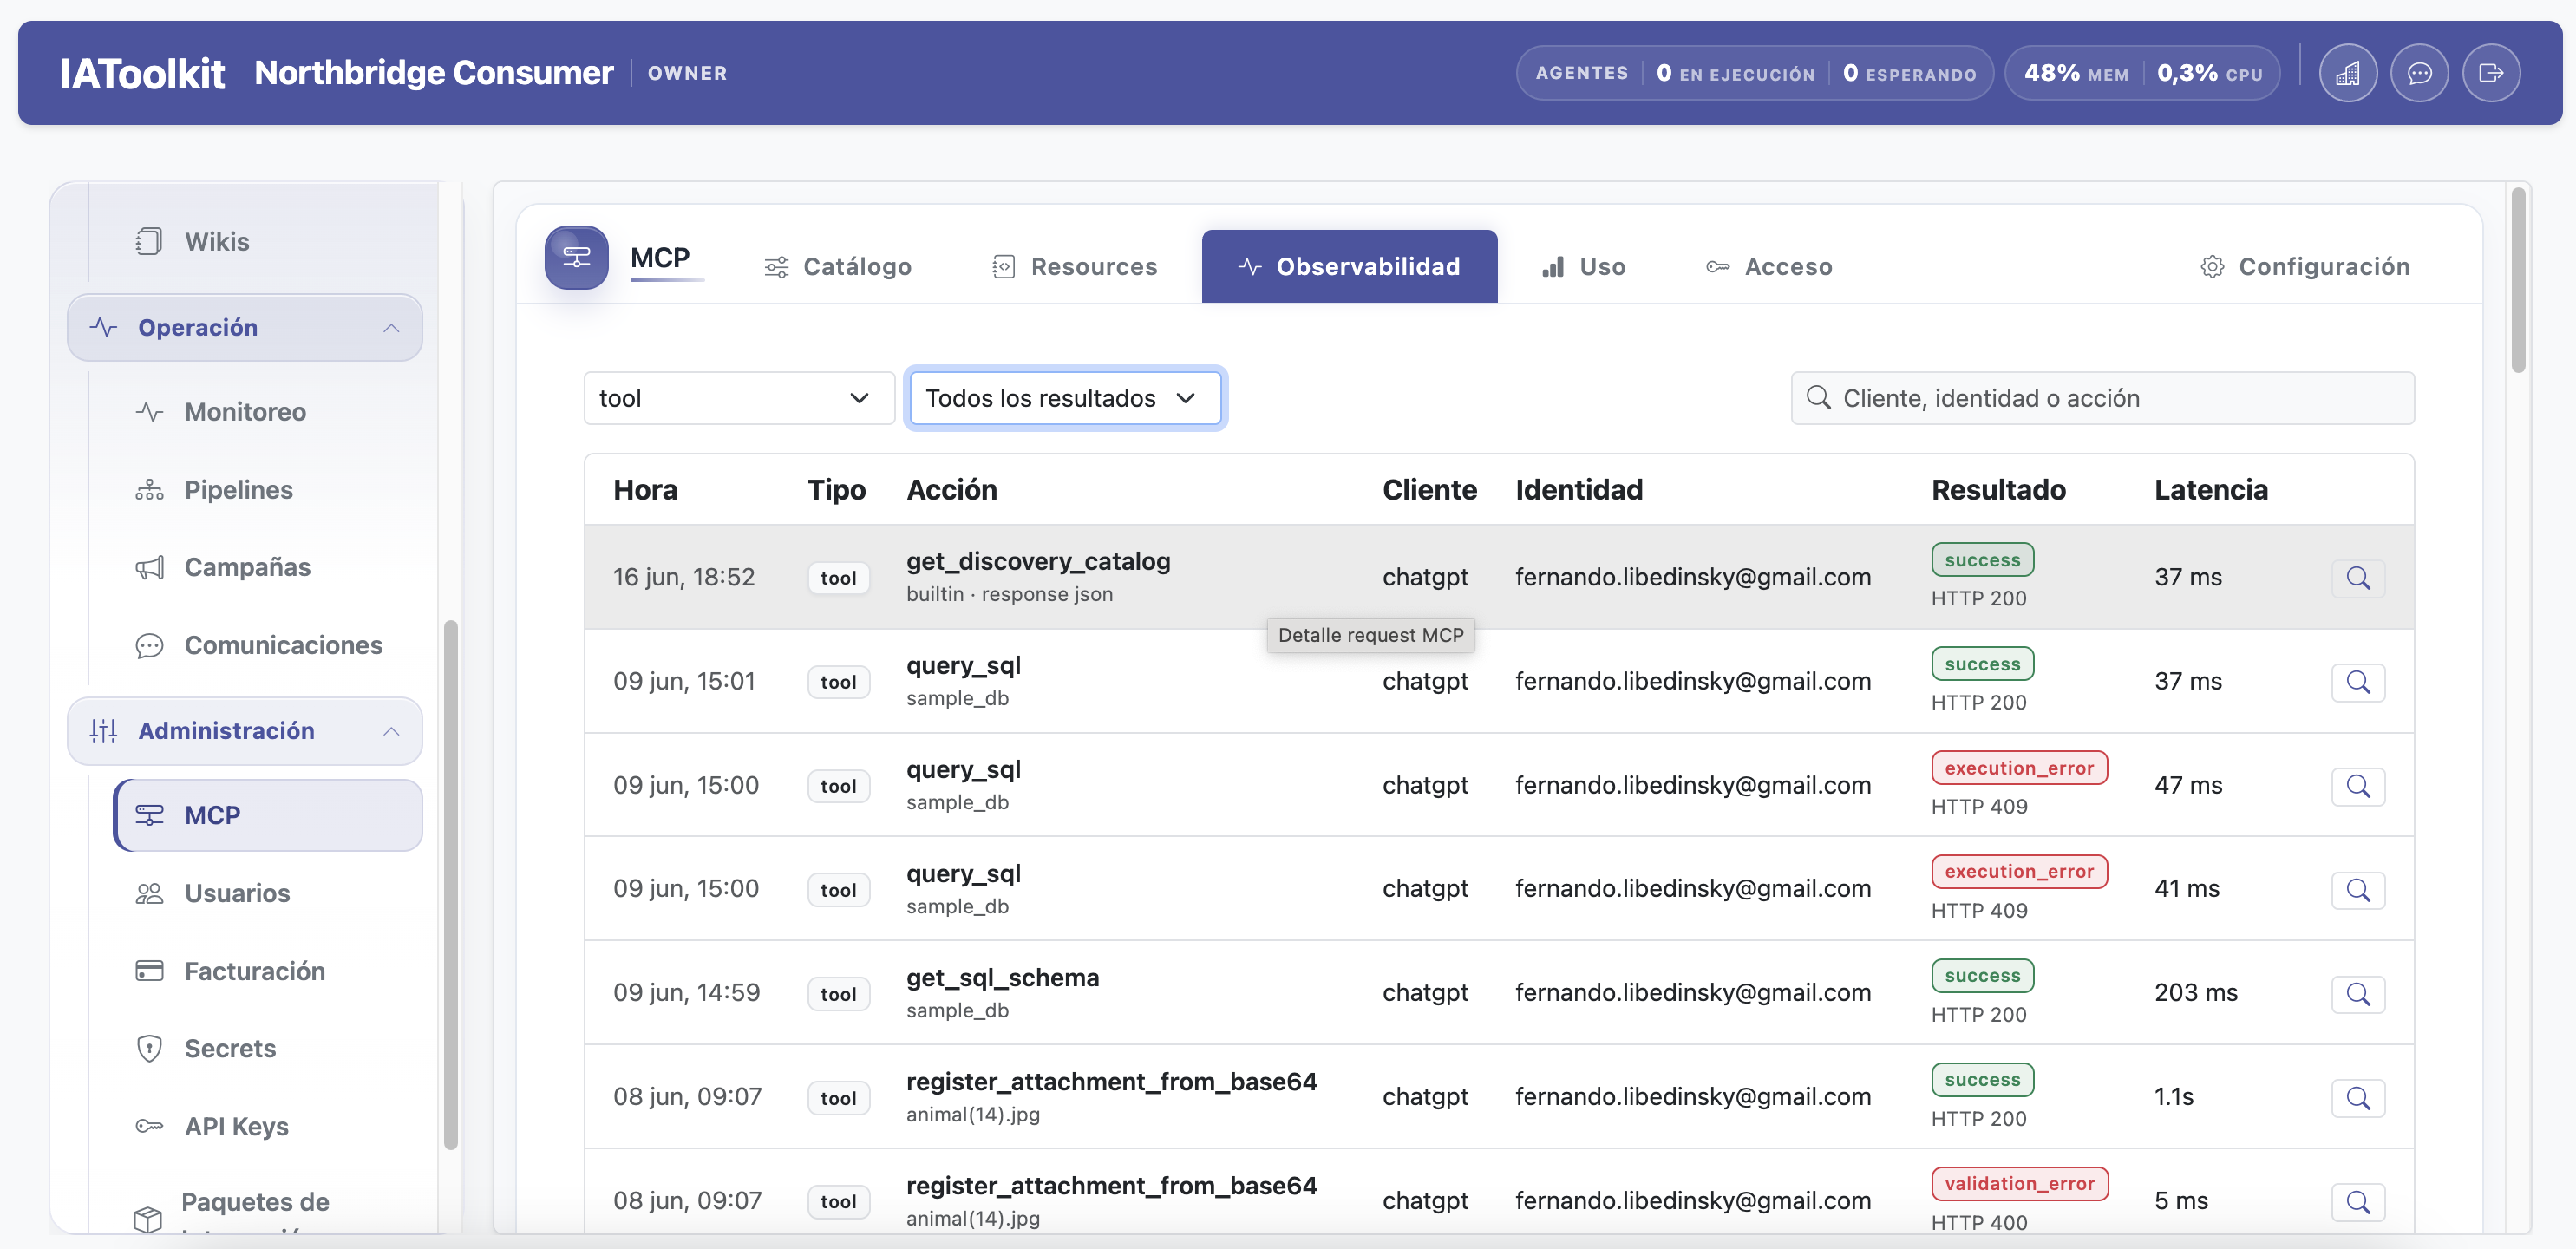Switch to the Resources tab
2576x1249 pixels.
[x=1075, y=267]
